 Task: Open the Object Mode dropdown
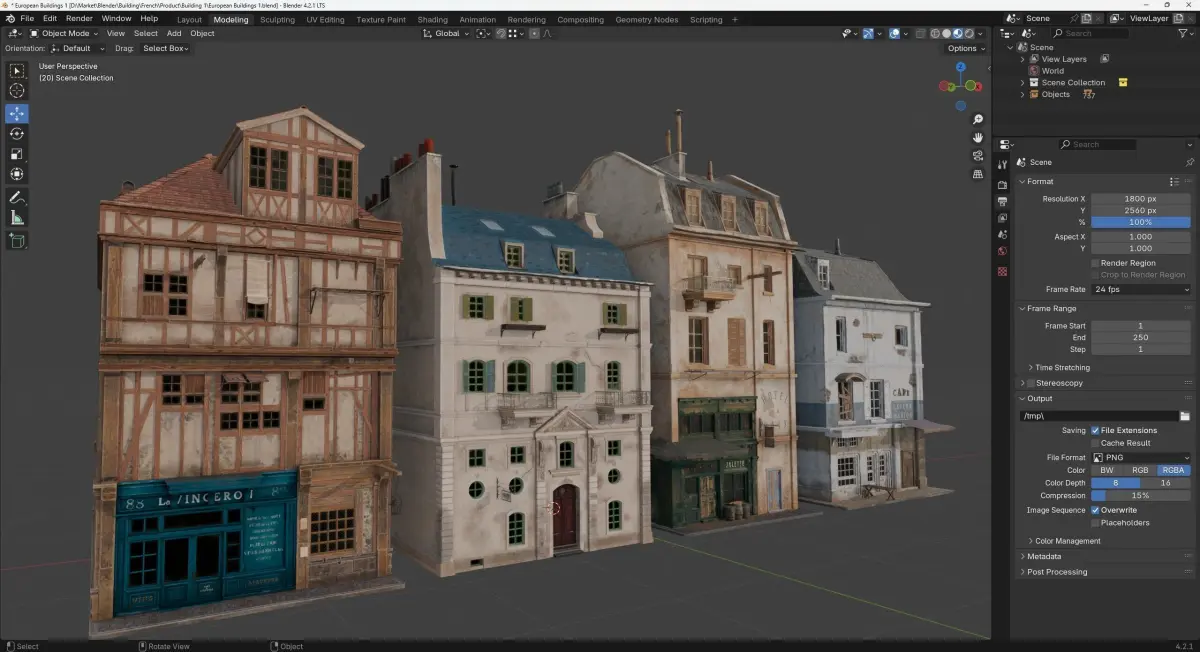[63, 33]
